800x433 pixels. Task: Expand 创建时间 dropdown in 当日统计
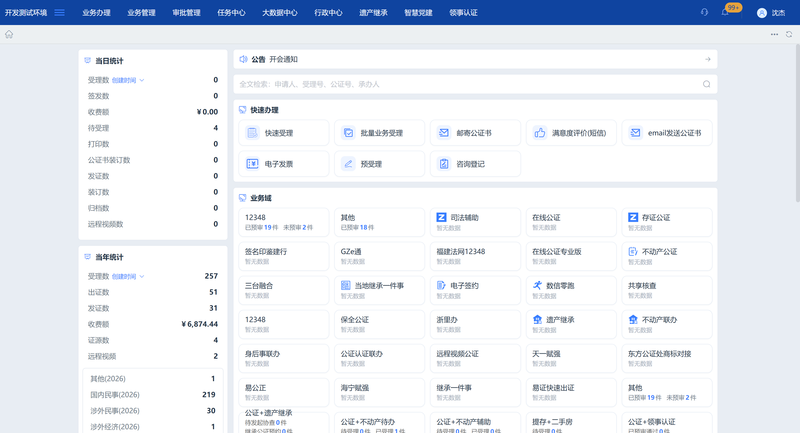(x=128, y=80)
